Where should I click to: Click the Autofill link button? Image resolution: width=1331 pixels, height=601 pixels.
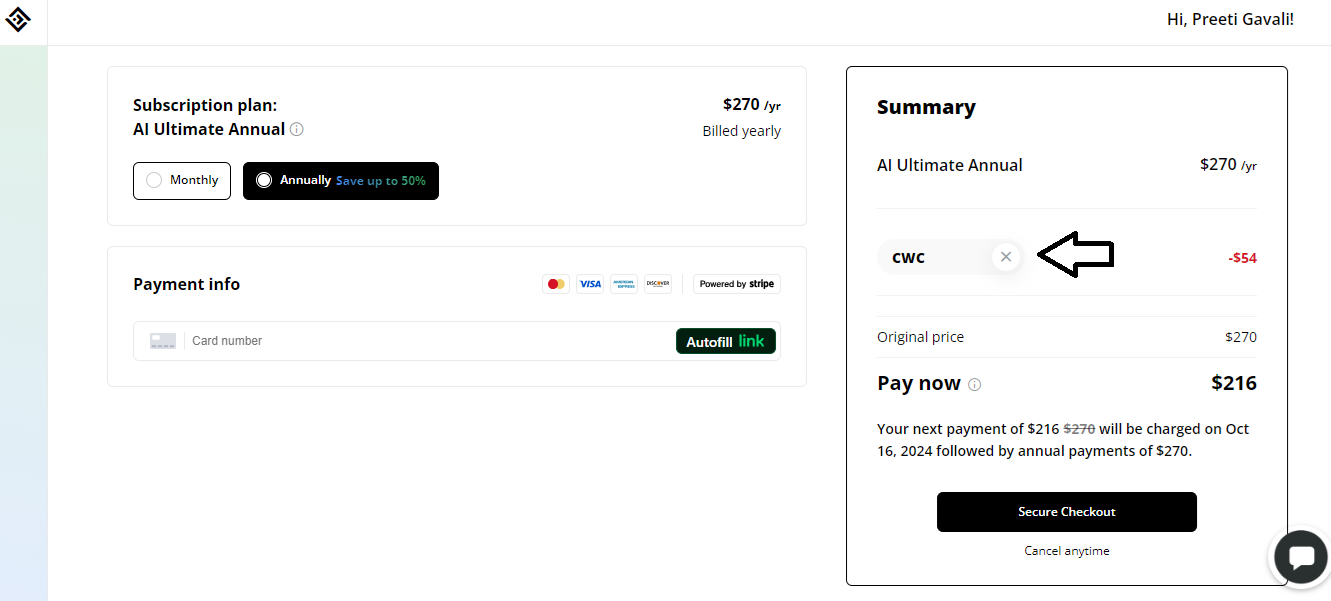tap(726, 341)
